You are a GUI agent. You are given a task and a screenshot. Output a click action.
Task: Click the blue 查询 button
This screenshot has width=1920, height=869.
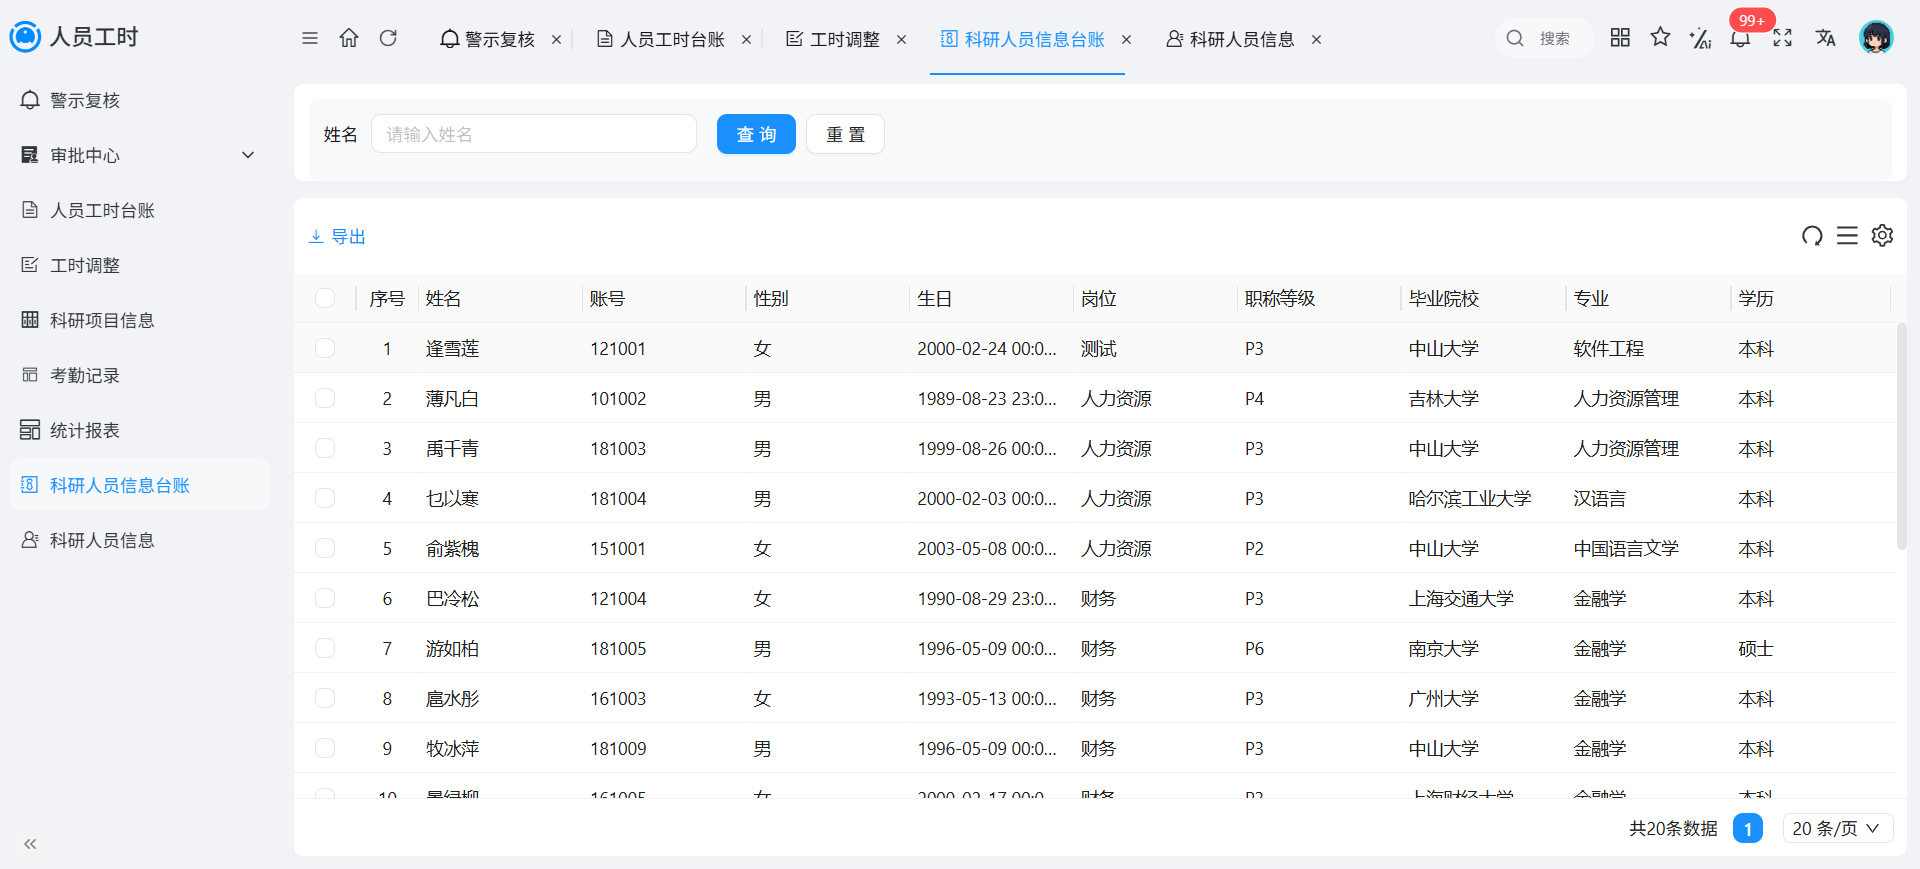(x=756, y=134)
